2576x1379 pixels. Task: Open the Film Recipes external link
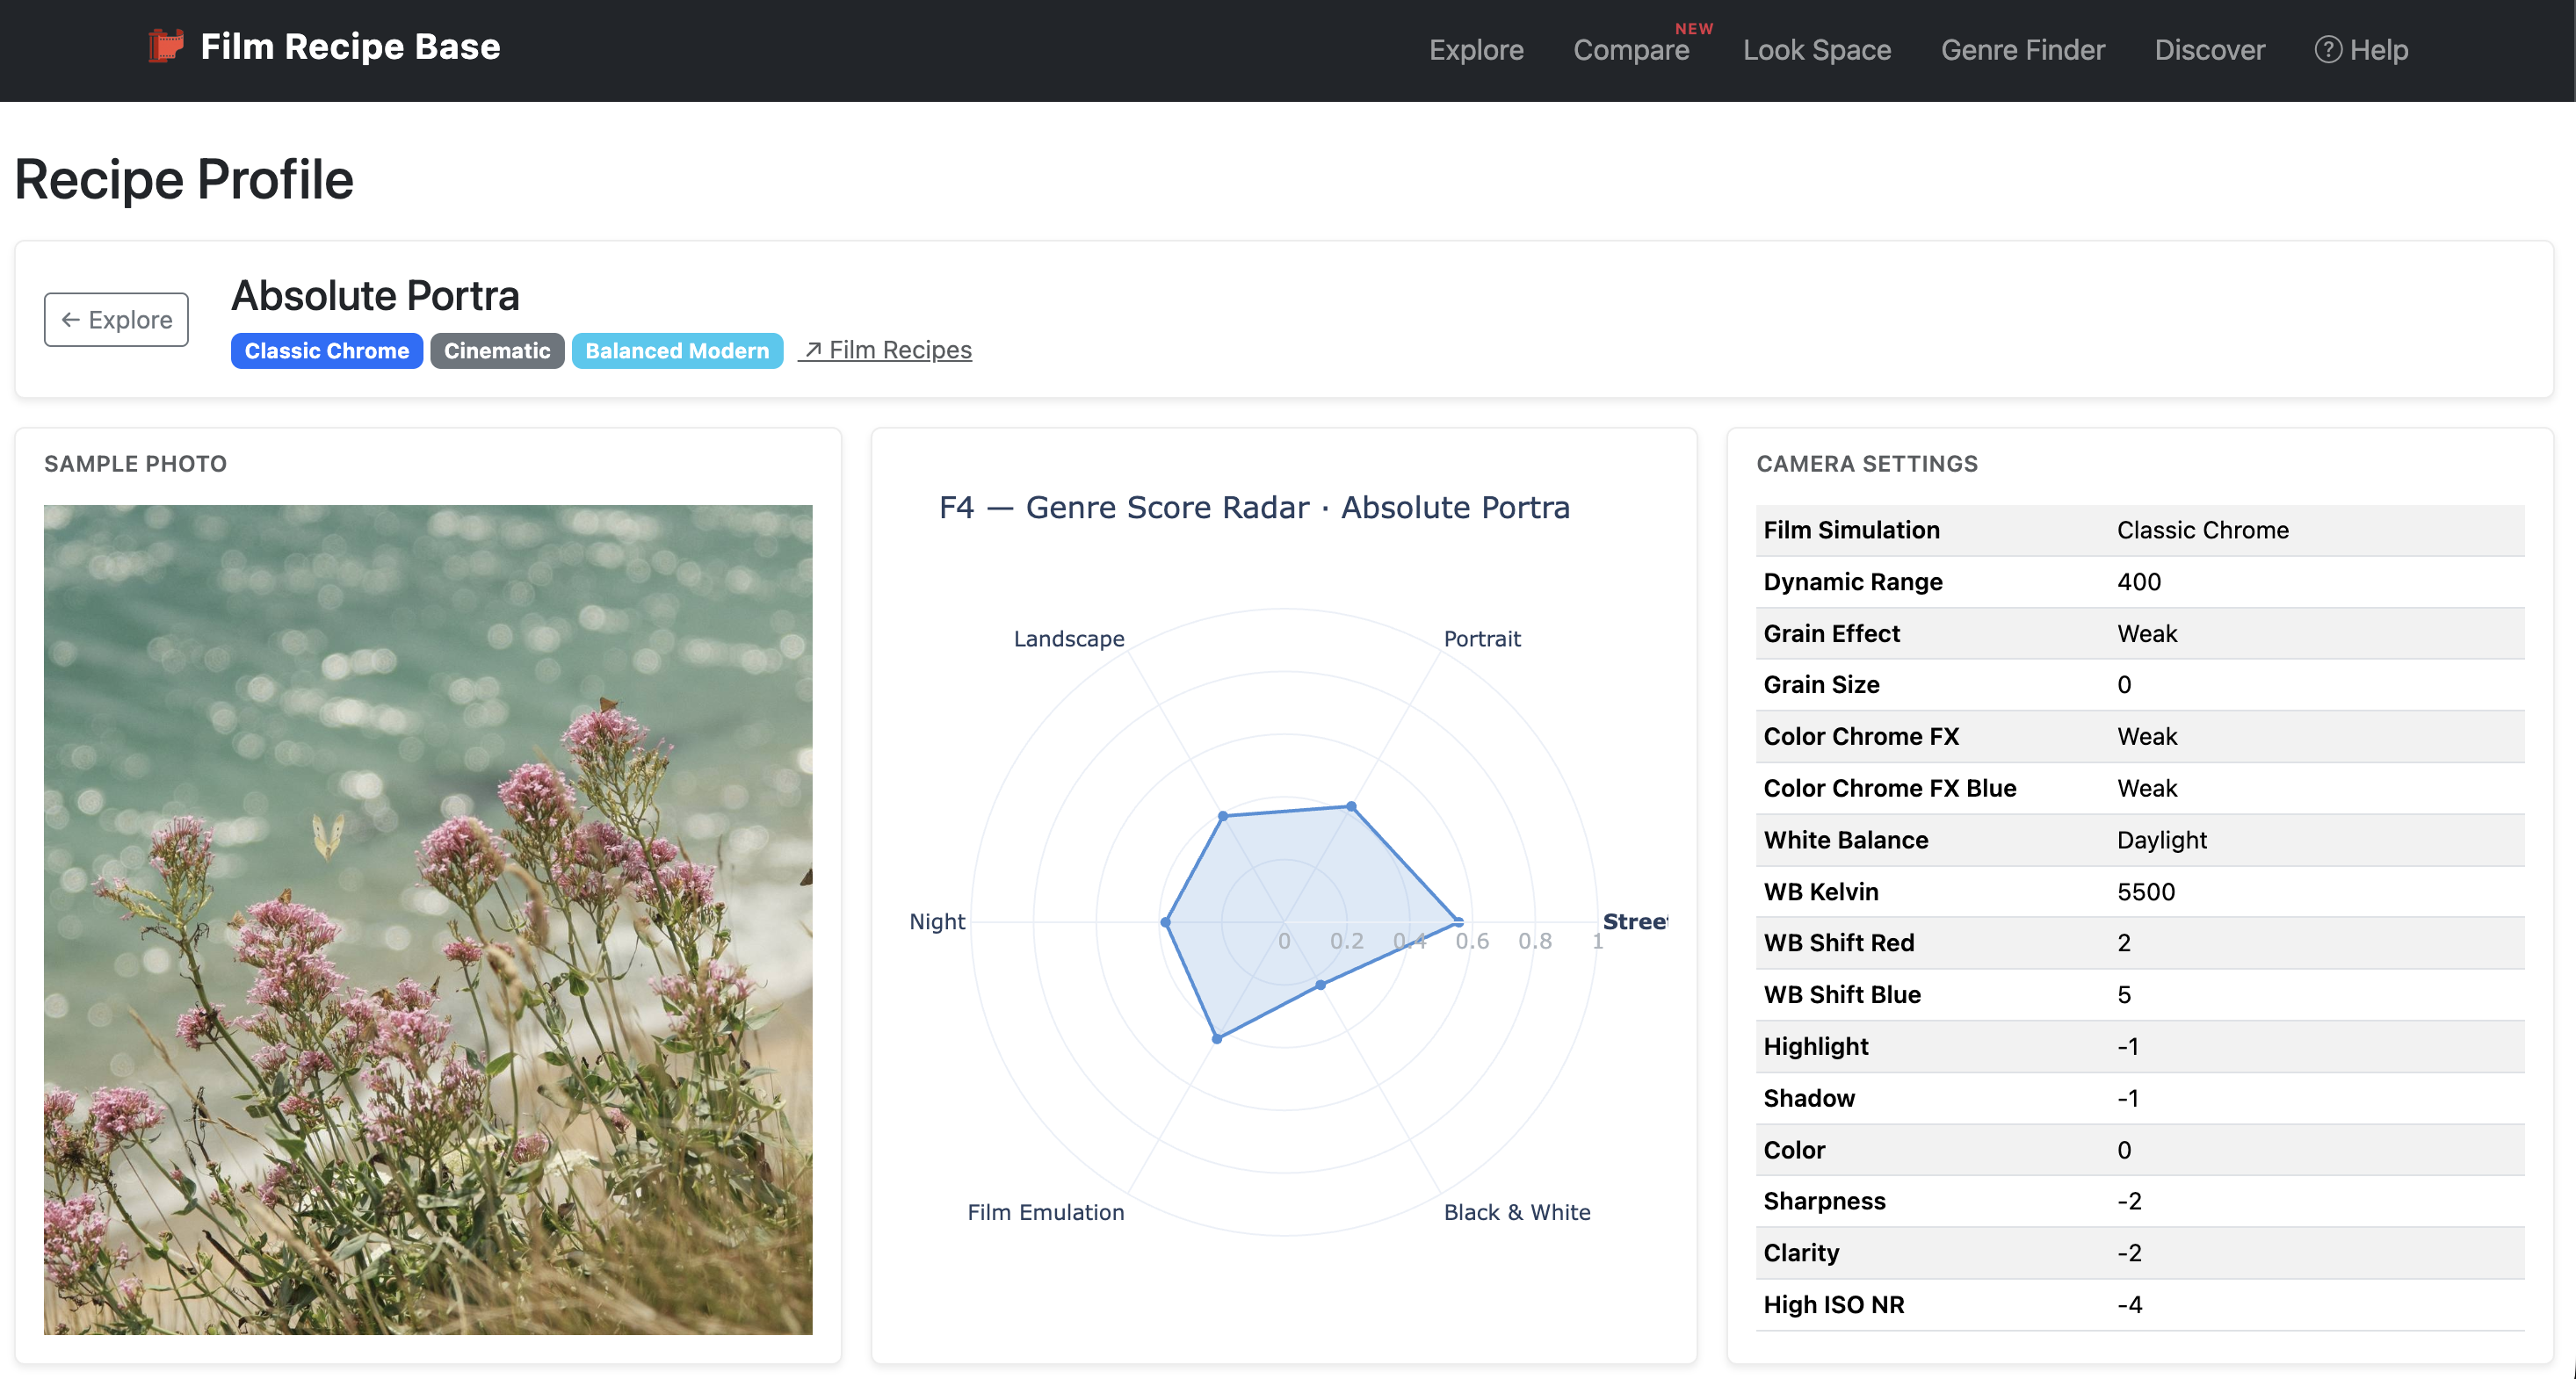click(x=885, y=349)
